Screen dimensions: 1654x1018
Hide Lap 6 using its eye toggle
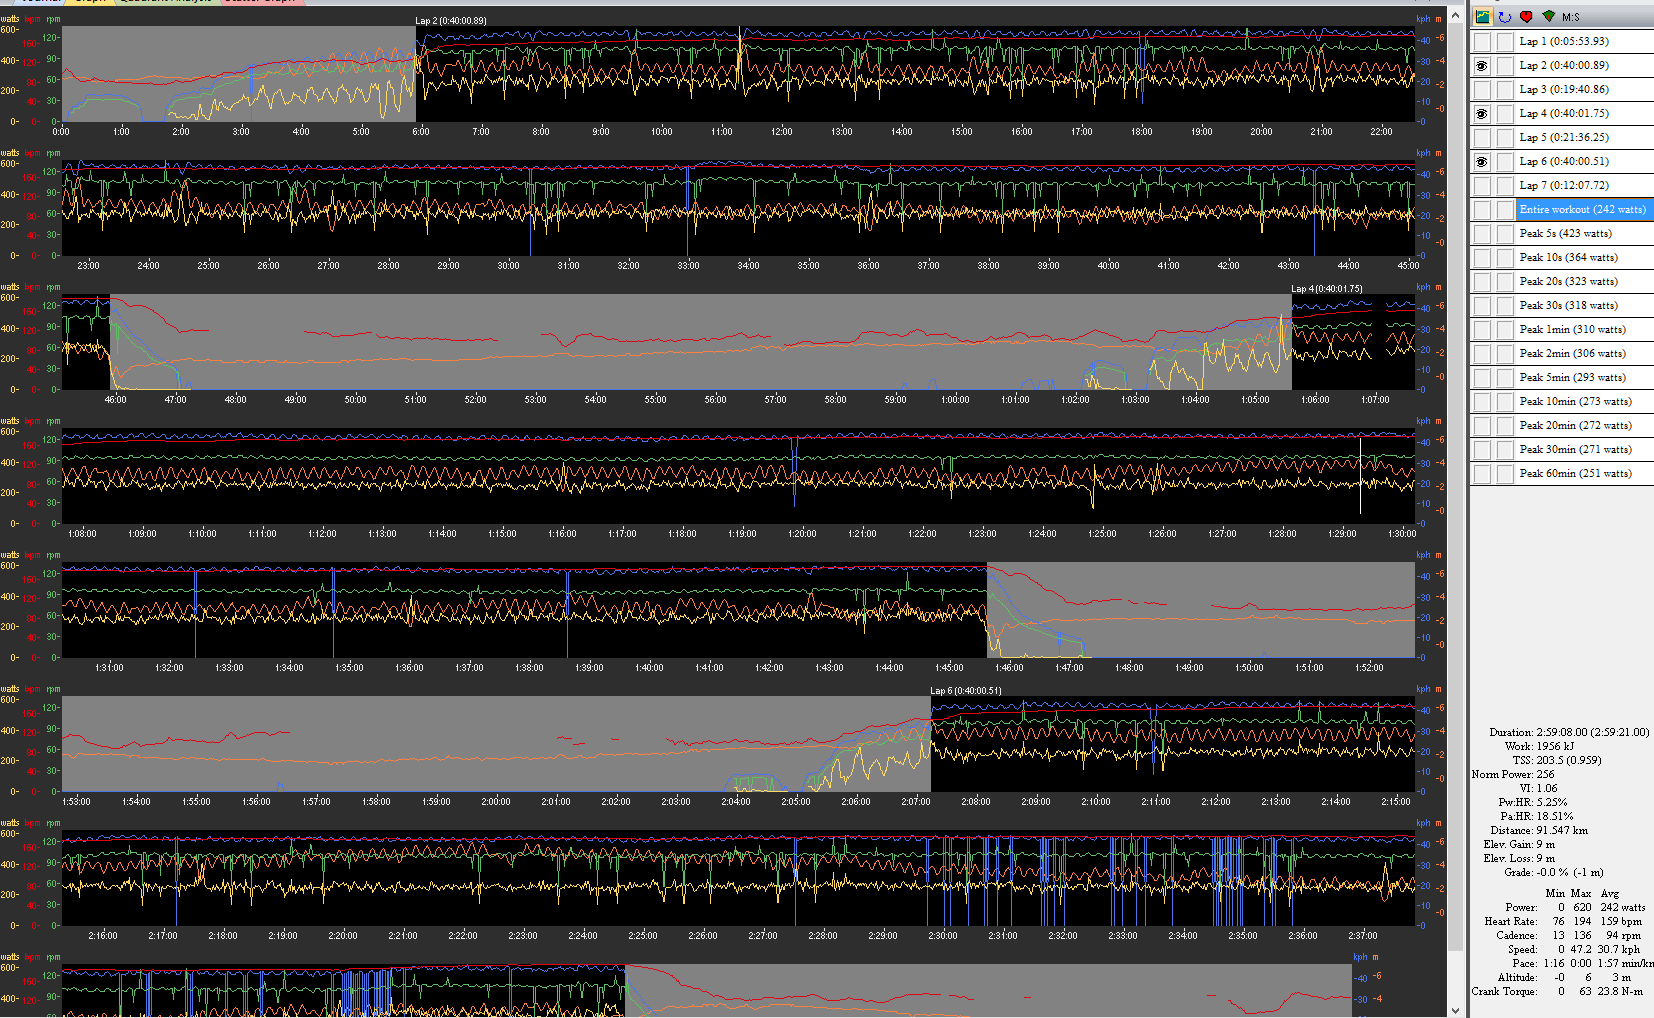tap(1482, 161)
